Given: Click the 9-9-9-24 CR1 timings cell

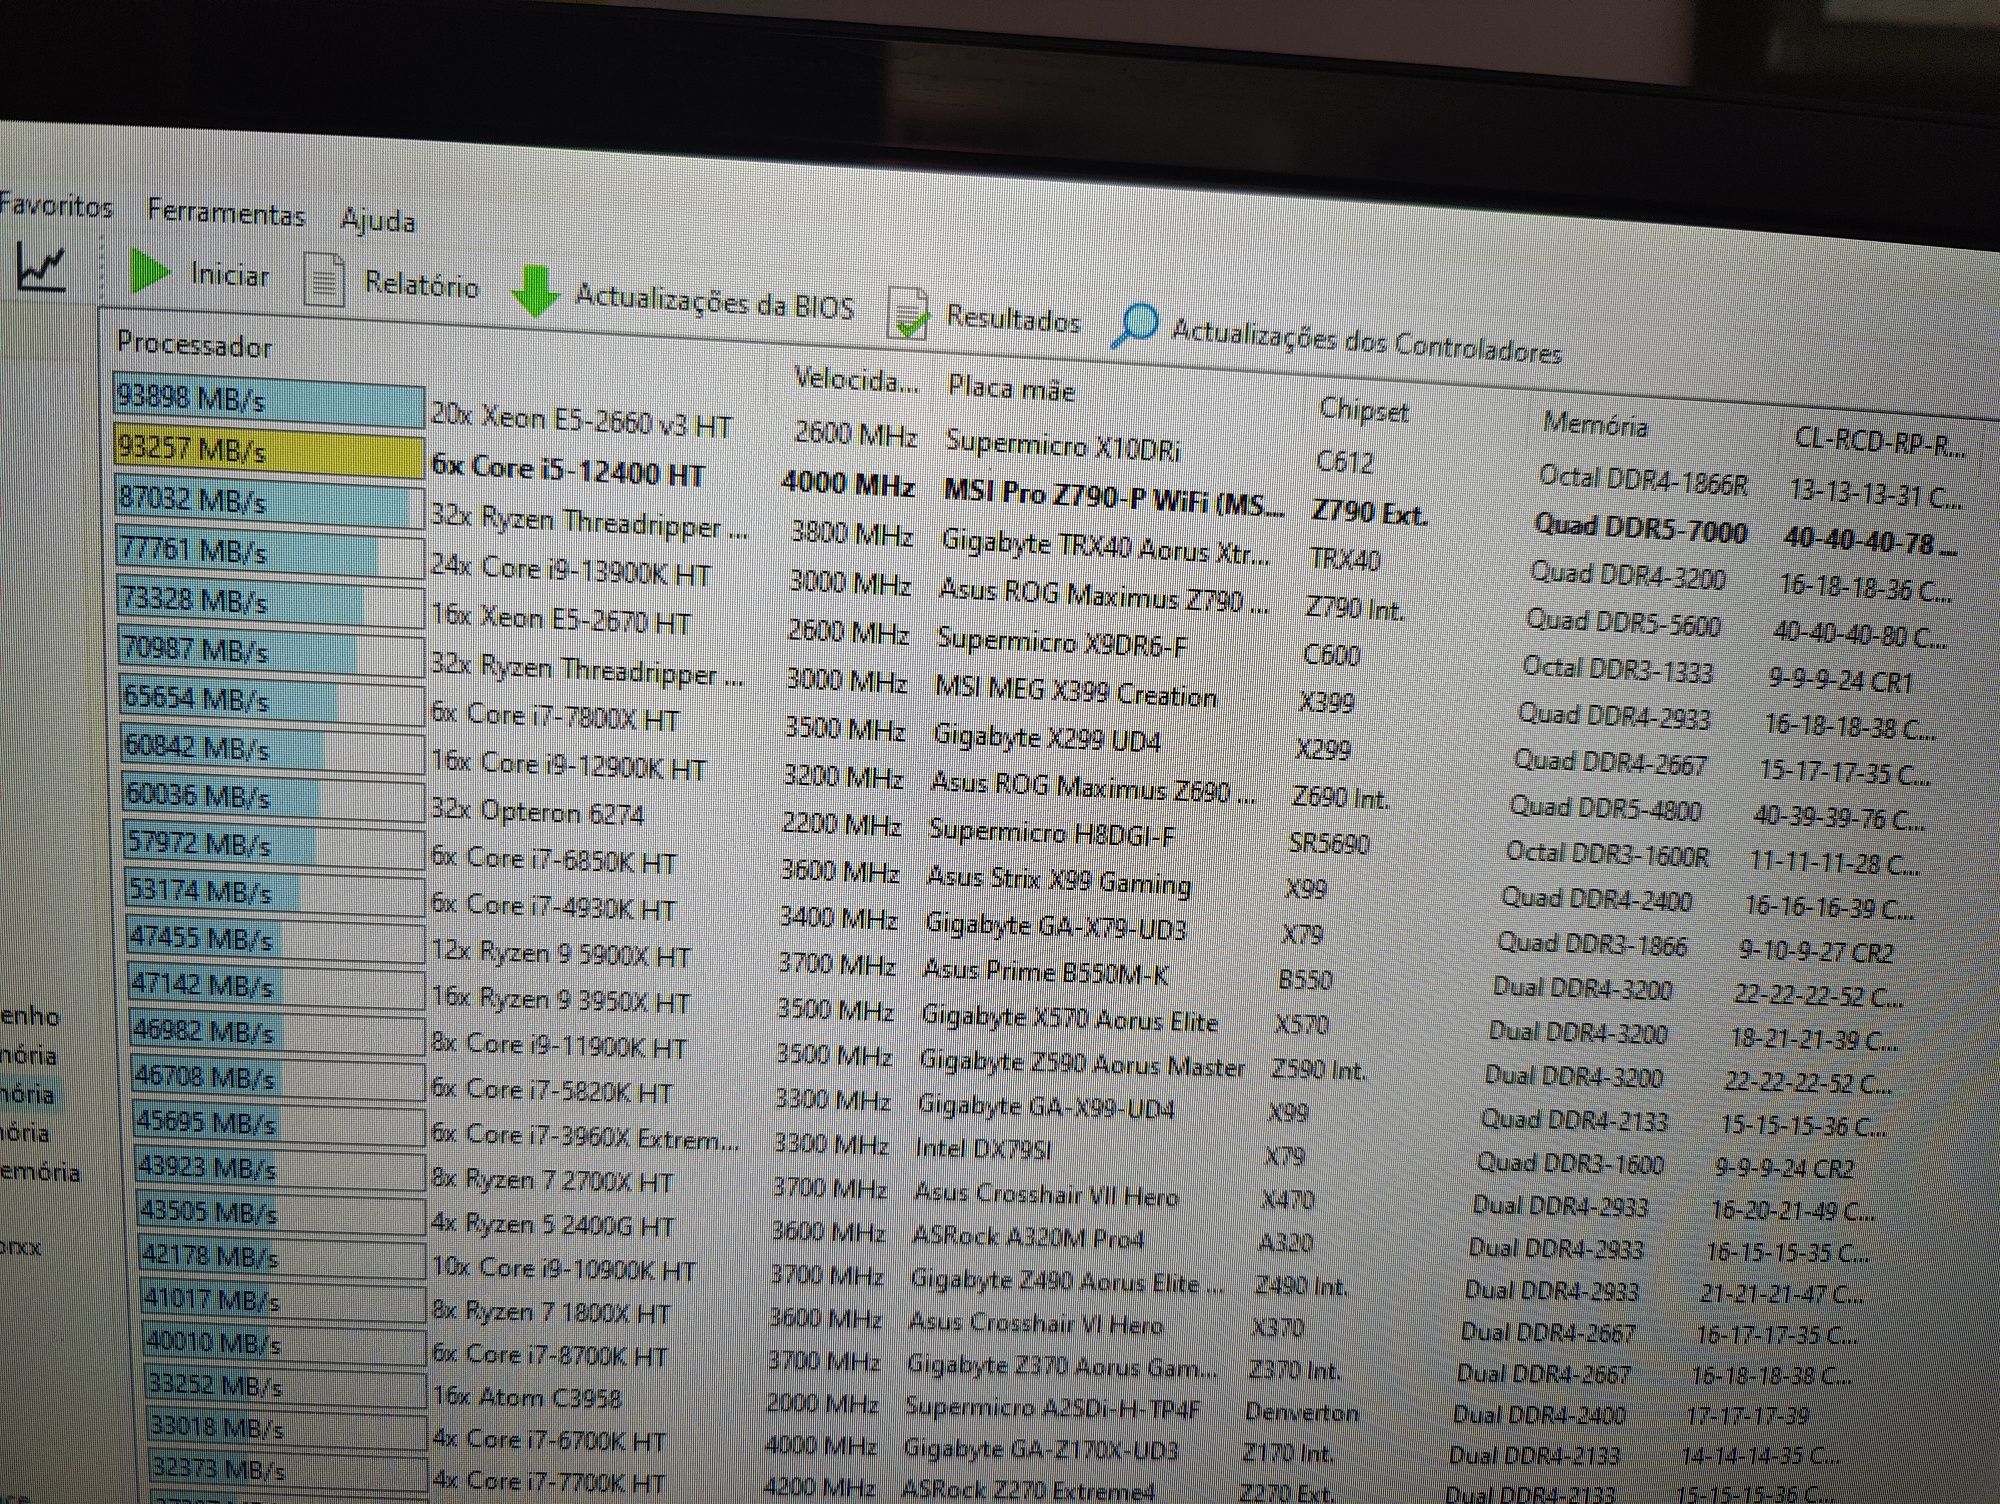Looking at the screenshot, I should click(1840, 681).
